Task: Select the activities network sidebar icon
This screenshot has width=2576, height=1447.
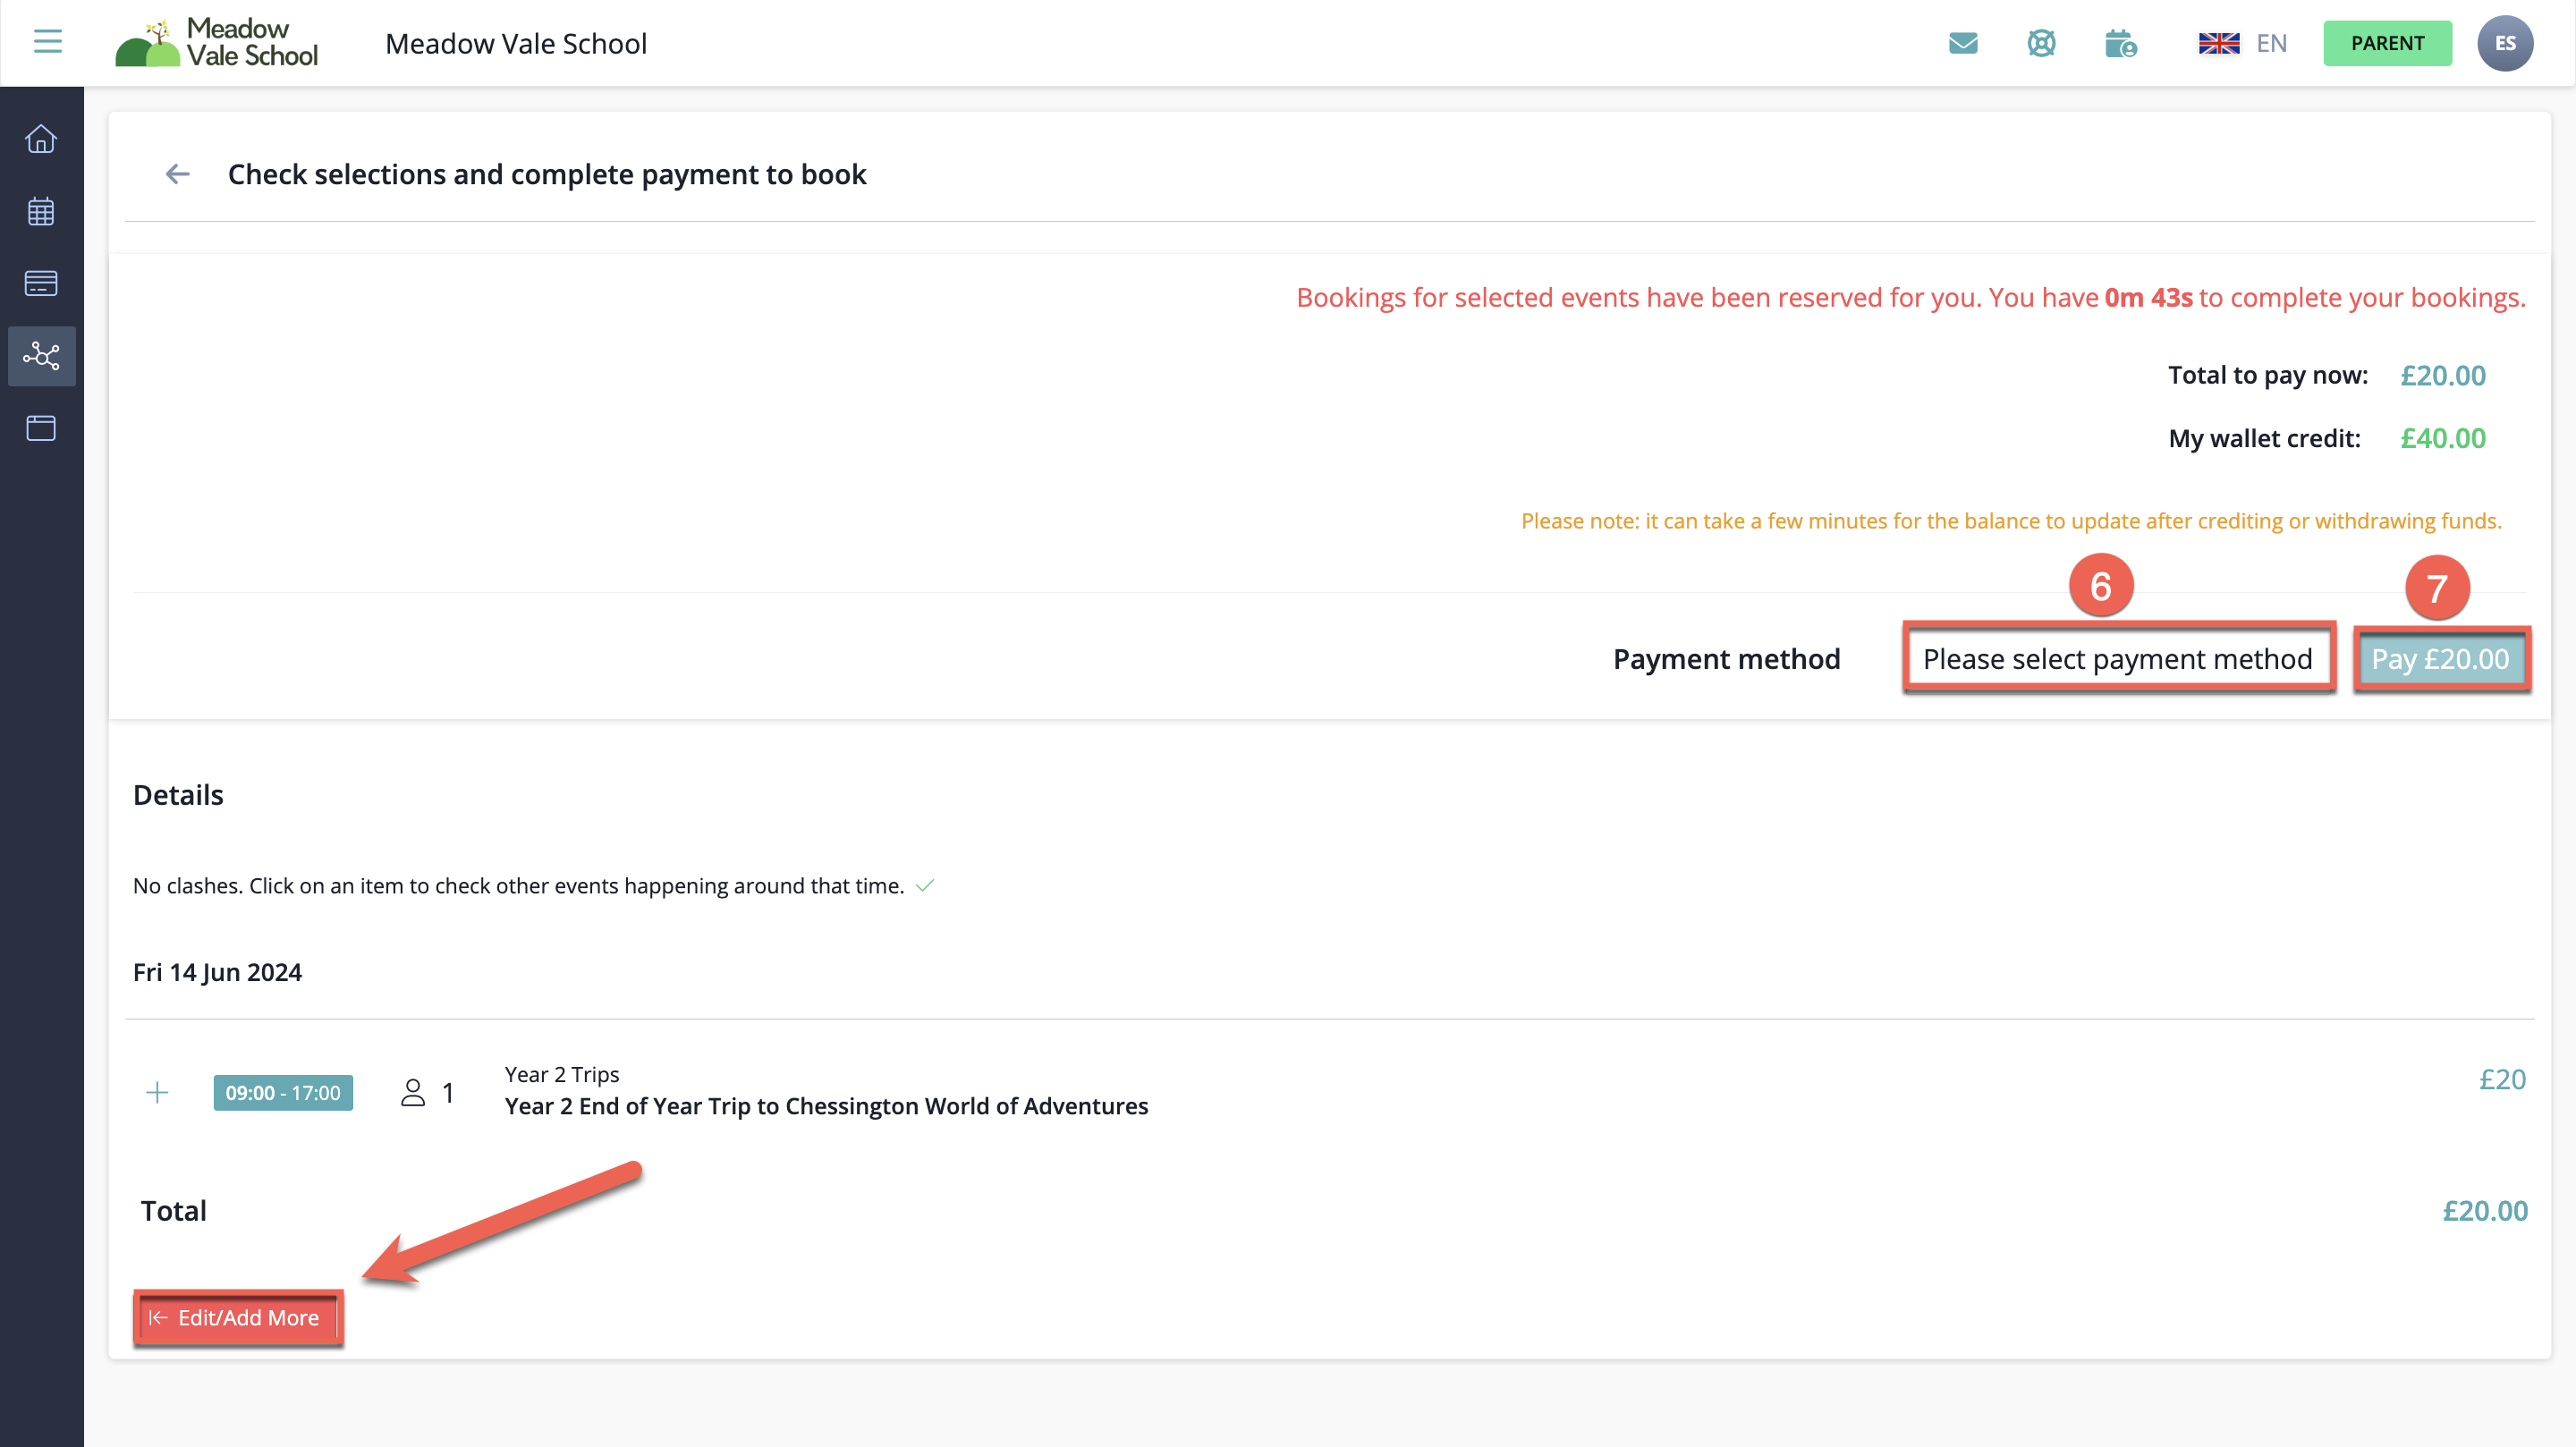Action: pos(41,356)
